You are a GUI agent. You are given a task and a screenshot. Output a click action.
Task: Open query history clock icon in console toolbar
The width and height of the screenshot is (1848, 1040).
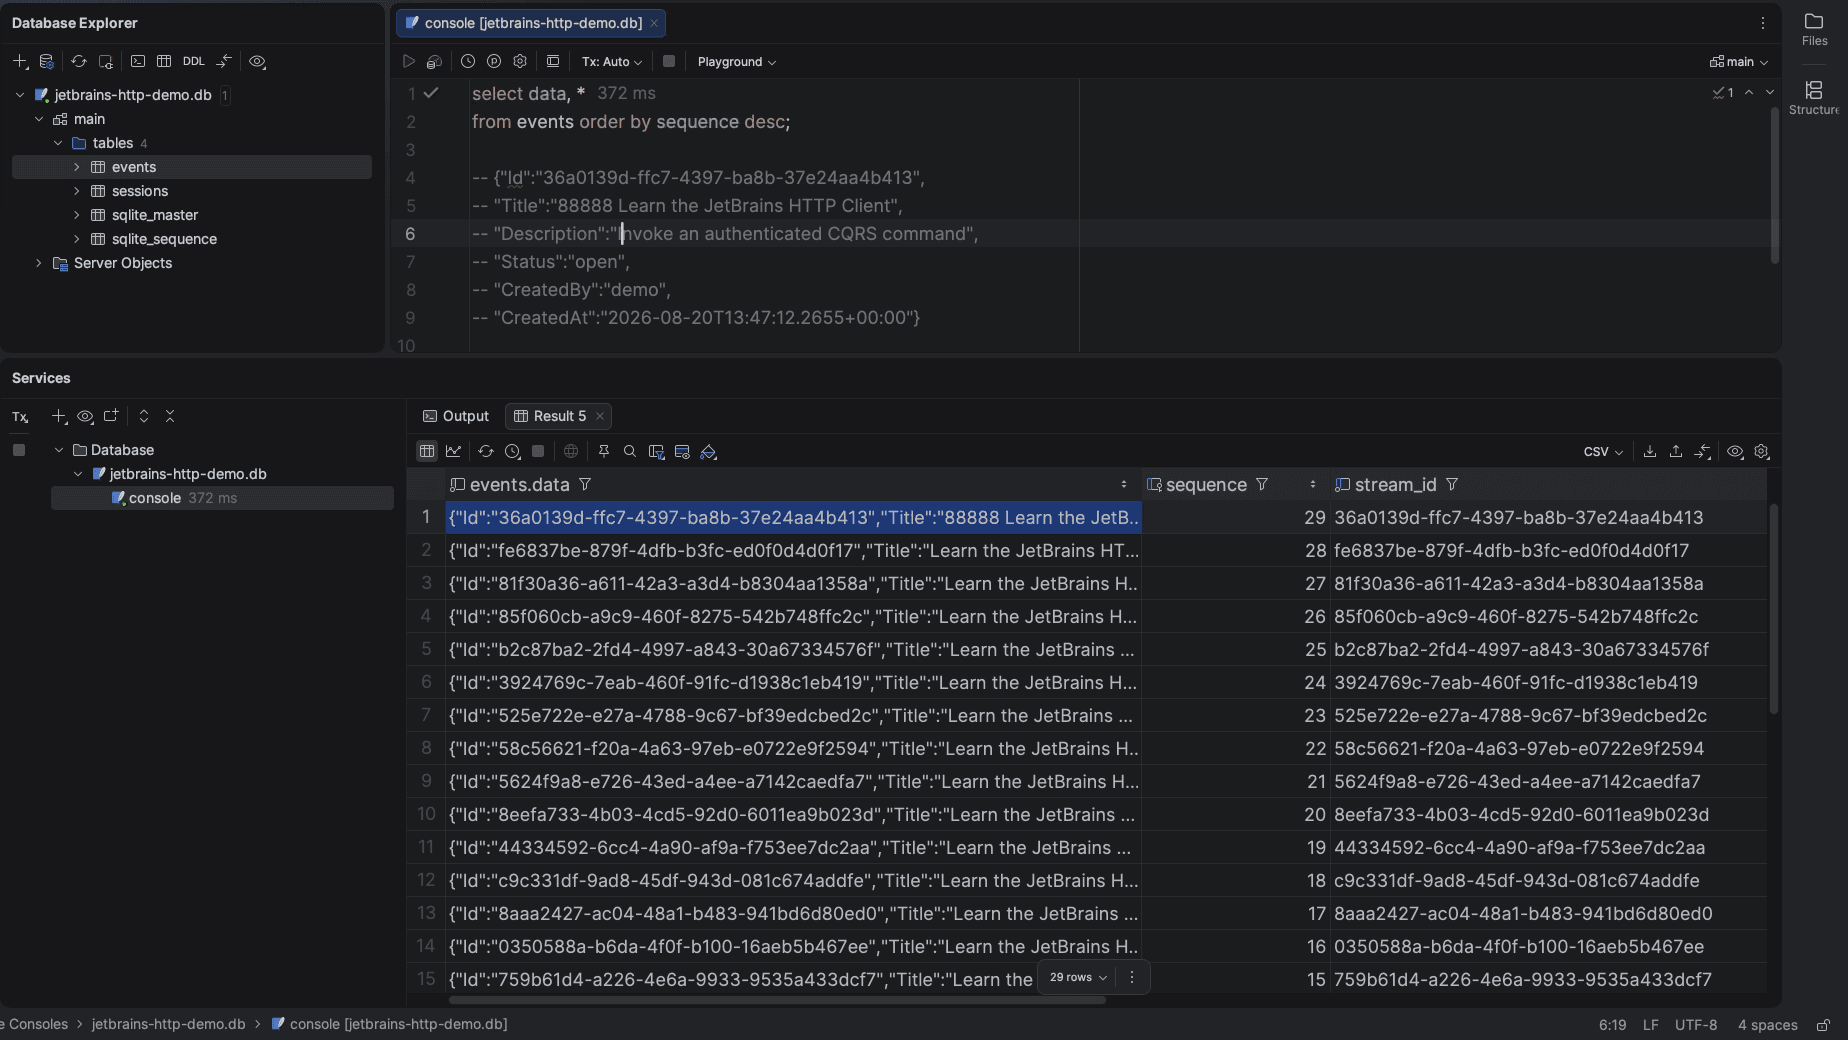tap(467, 62)
